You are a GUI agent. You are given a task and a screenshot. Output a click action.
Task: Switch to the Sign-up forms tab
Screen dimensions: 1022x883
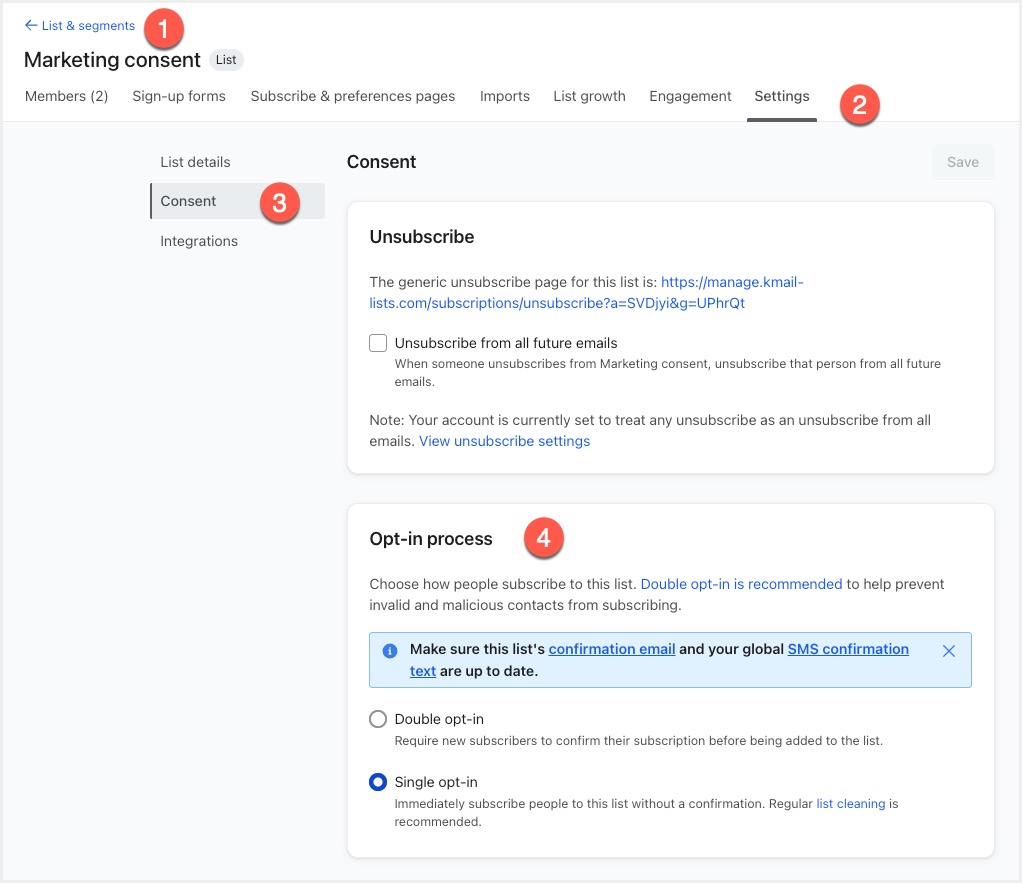click(x=179, y=96)
